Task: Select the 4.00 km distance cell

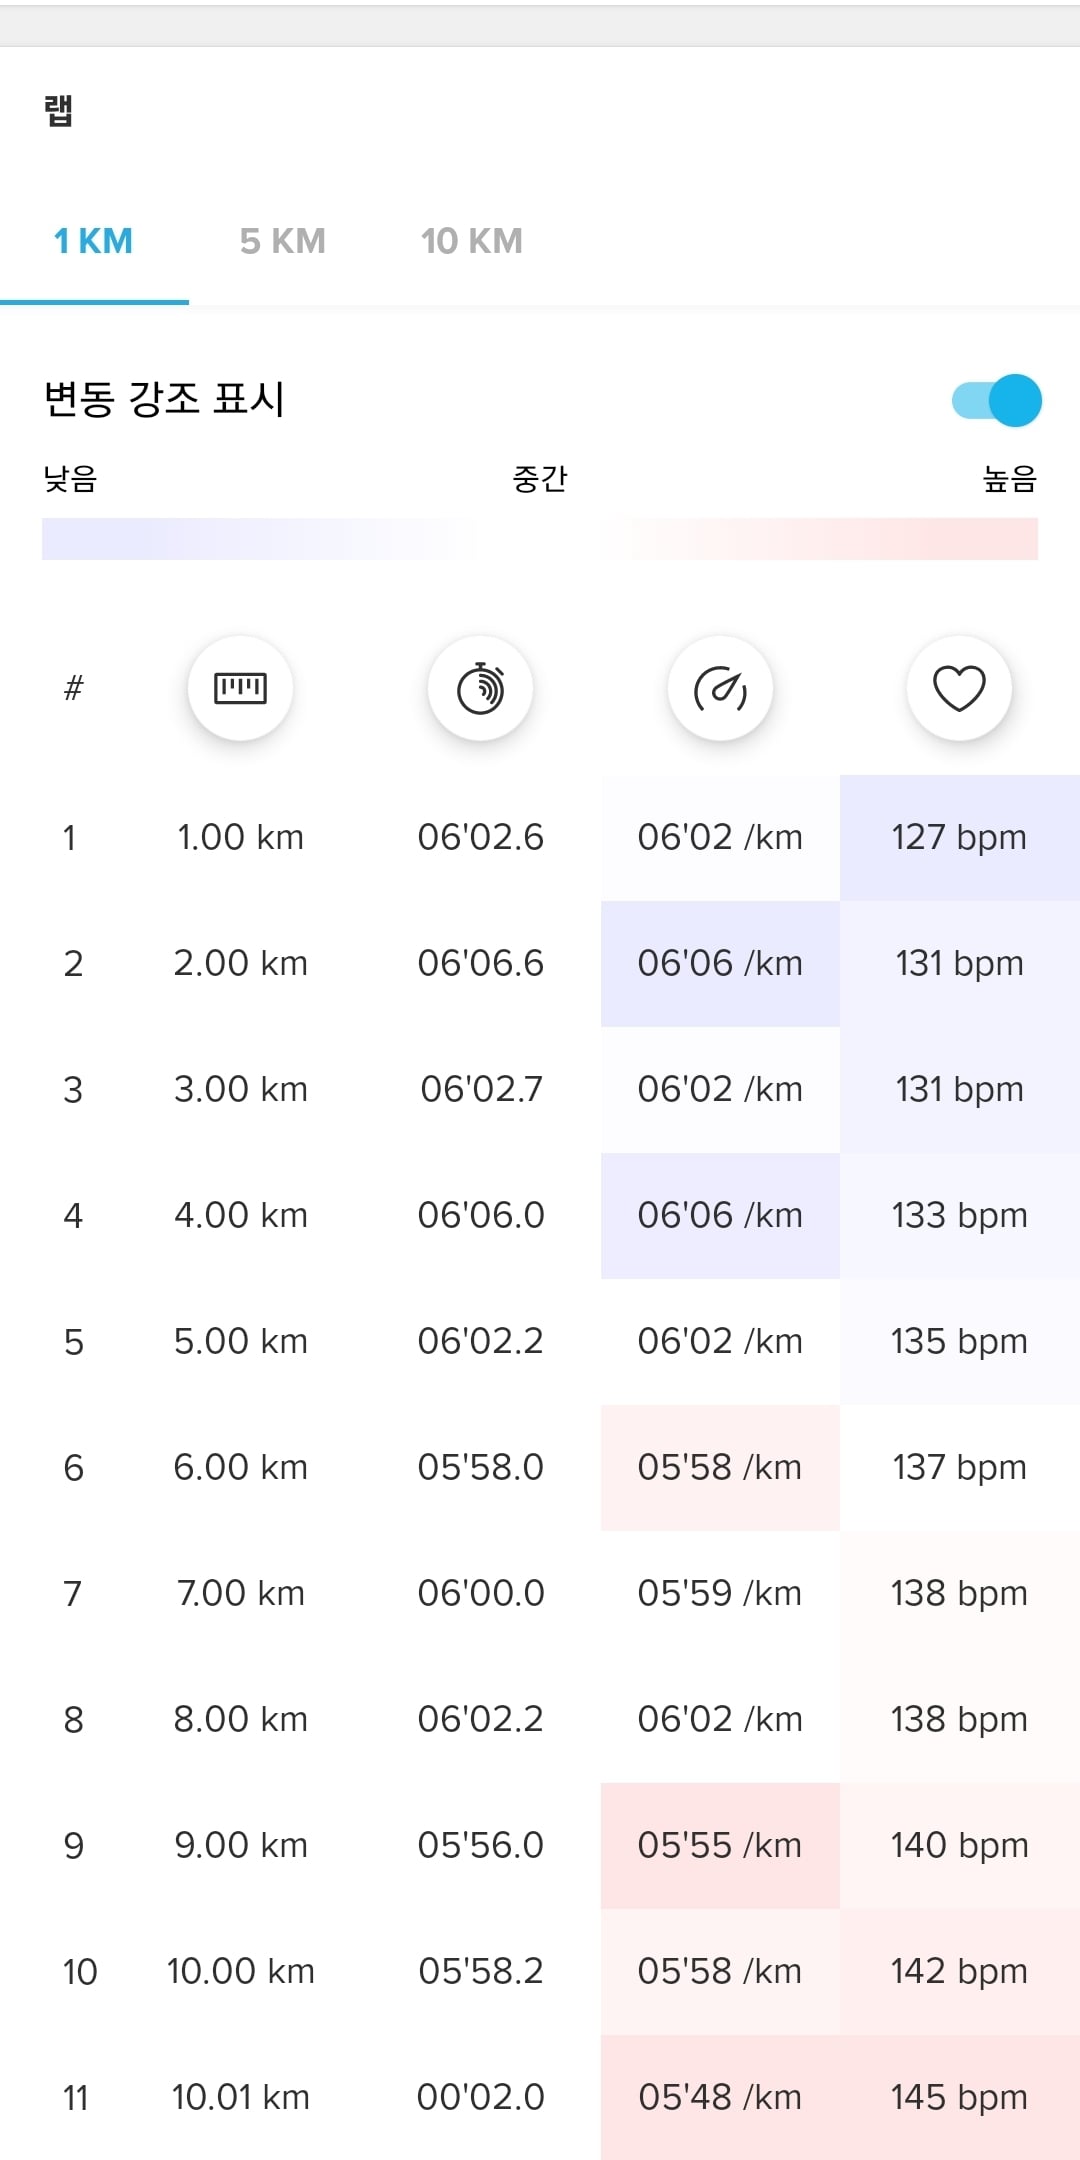Action: [x=241, y=1215]
